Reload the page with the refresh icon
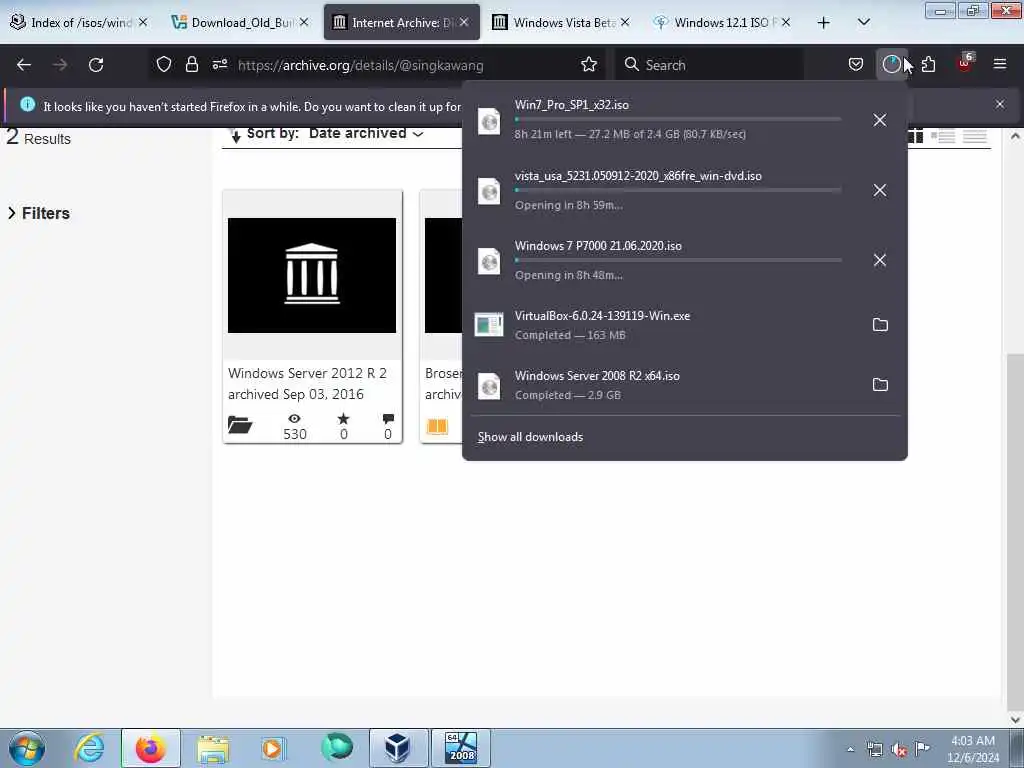This screenshot has width=1024, height=768. (96, 65)
